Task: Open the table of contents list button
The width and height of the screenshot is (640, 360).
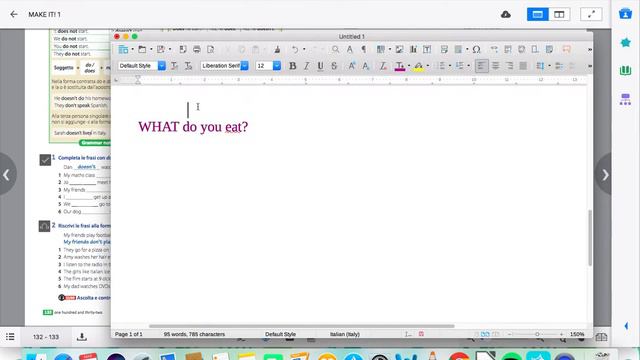Action: coord(10,337)
